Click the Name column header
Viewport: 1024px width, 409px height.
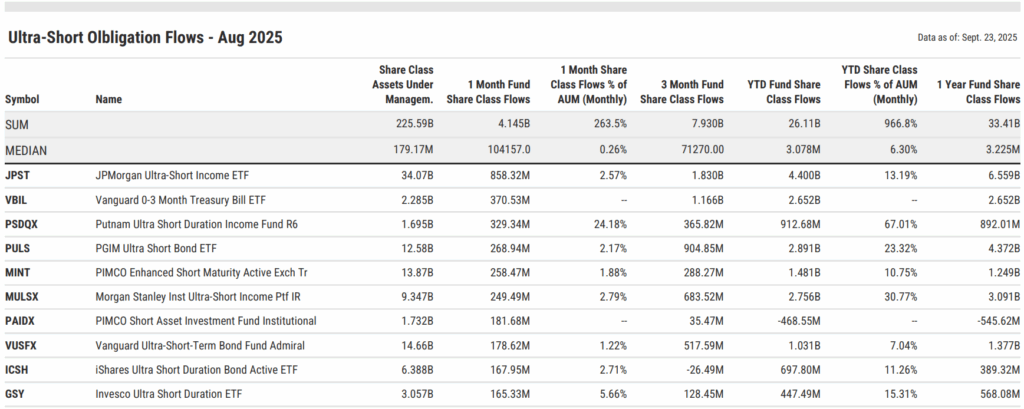click(x=108, y=99)
